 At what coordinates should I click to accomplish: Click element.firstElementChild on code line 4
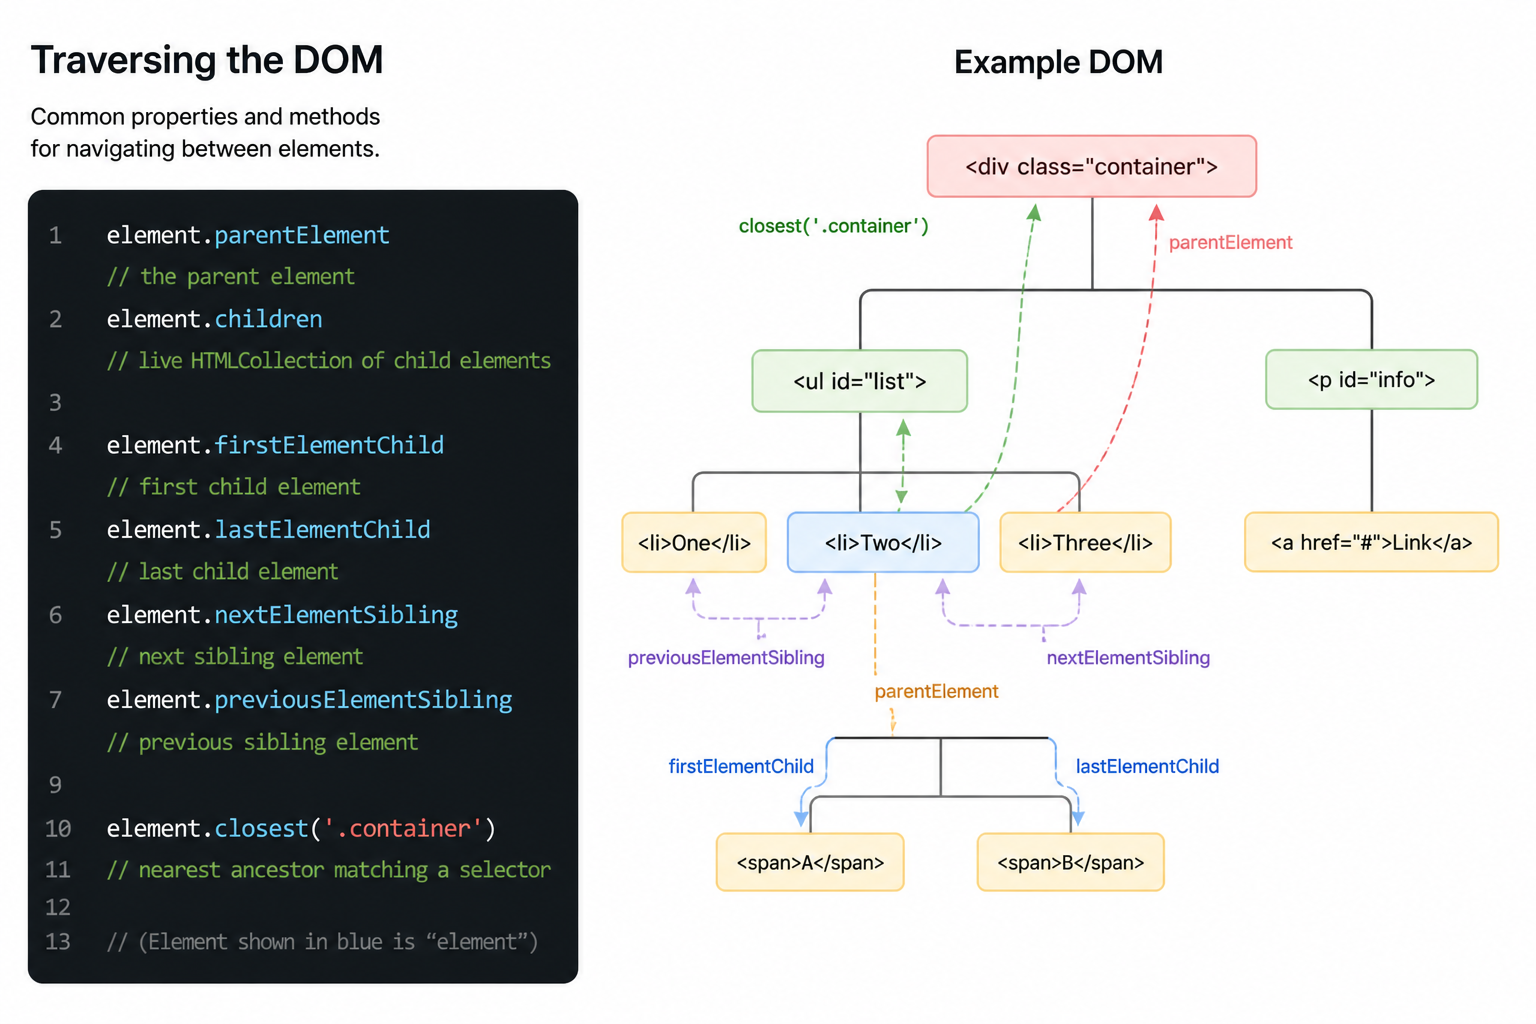pyautogui.click(x=275, y=445)
